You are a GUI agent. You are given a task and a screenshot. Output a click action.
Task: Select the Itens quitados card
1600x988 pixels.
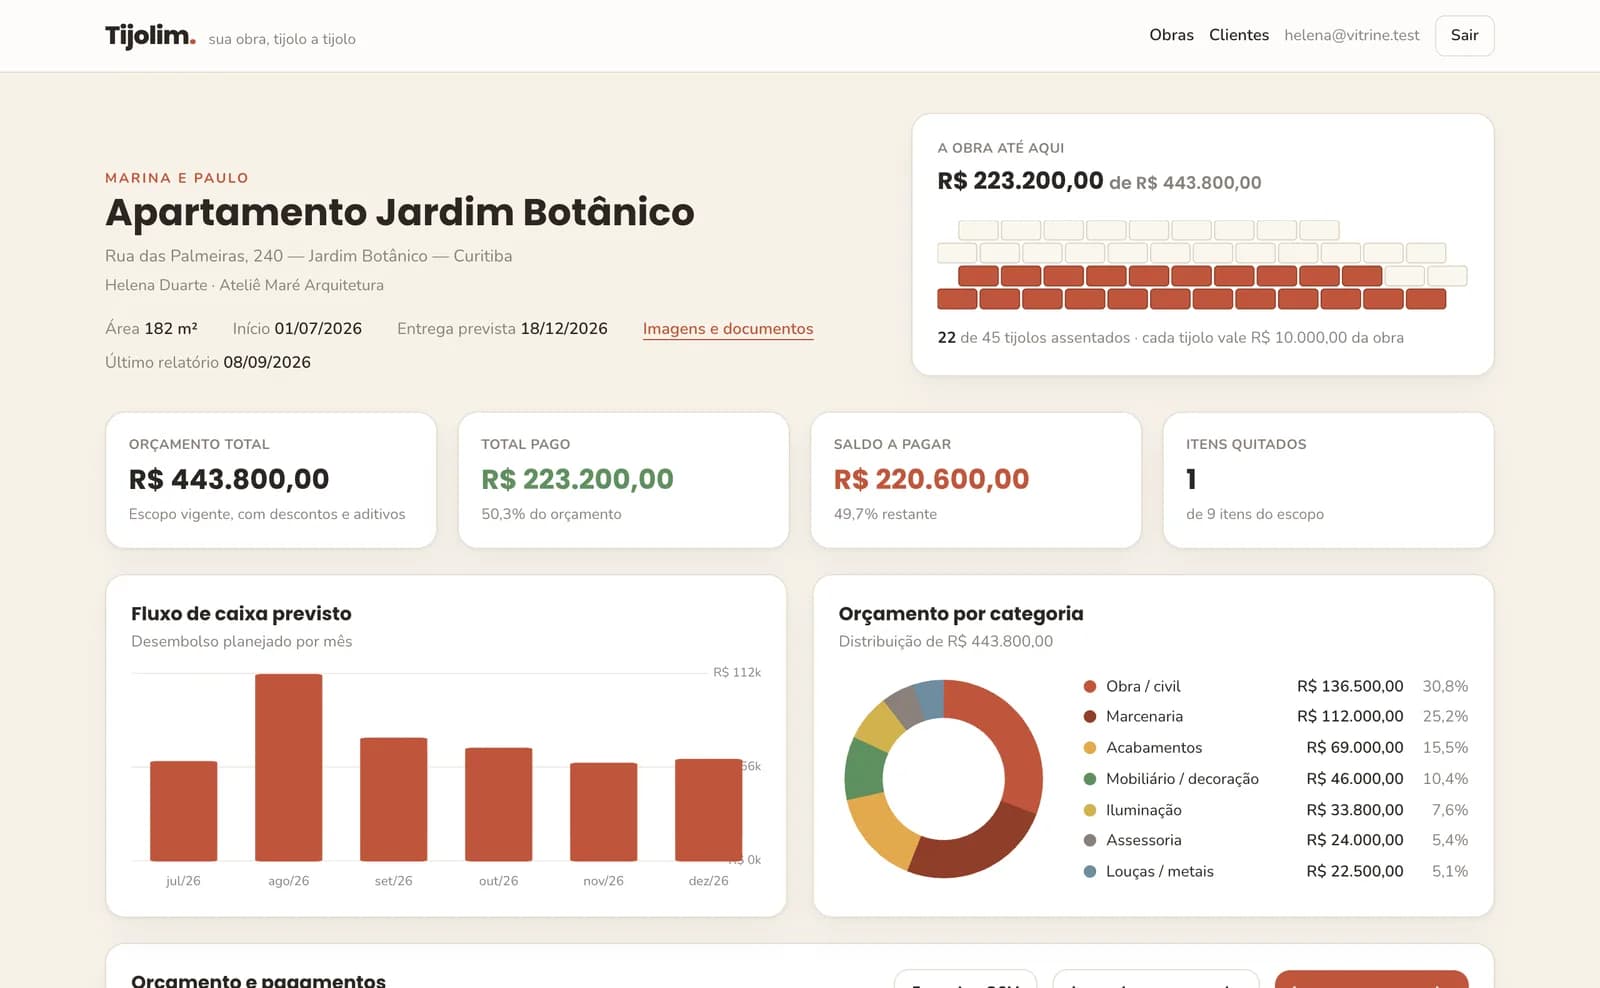[1328, 480]
